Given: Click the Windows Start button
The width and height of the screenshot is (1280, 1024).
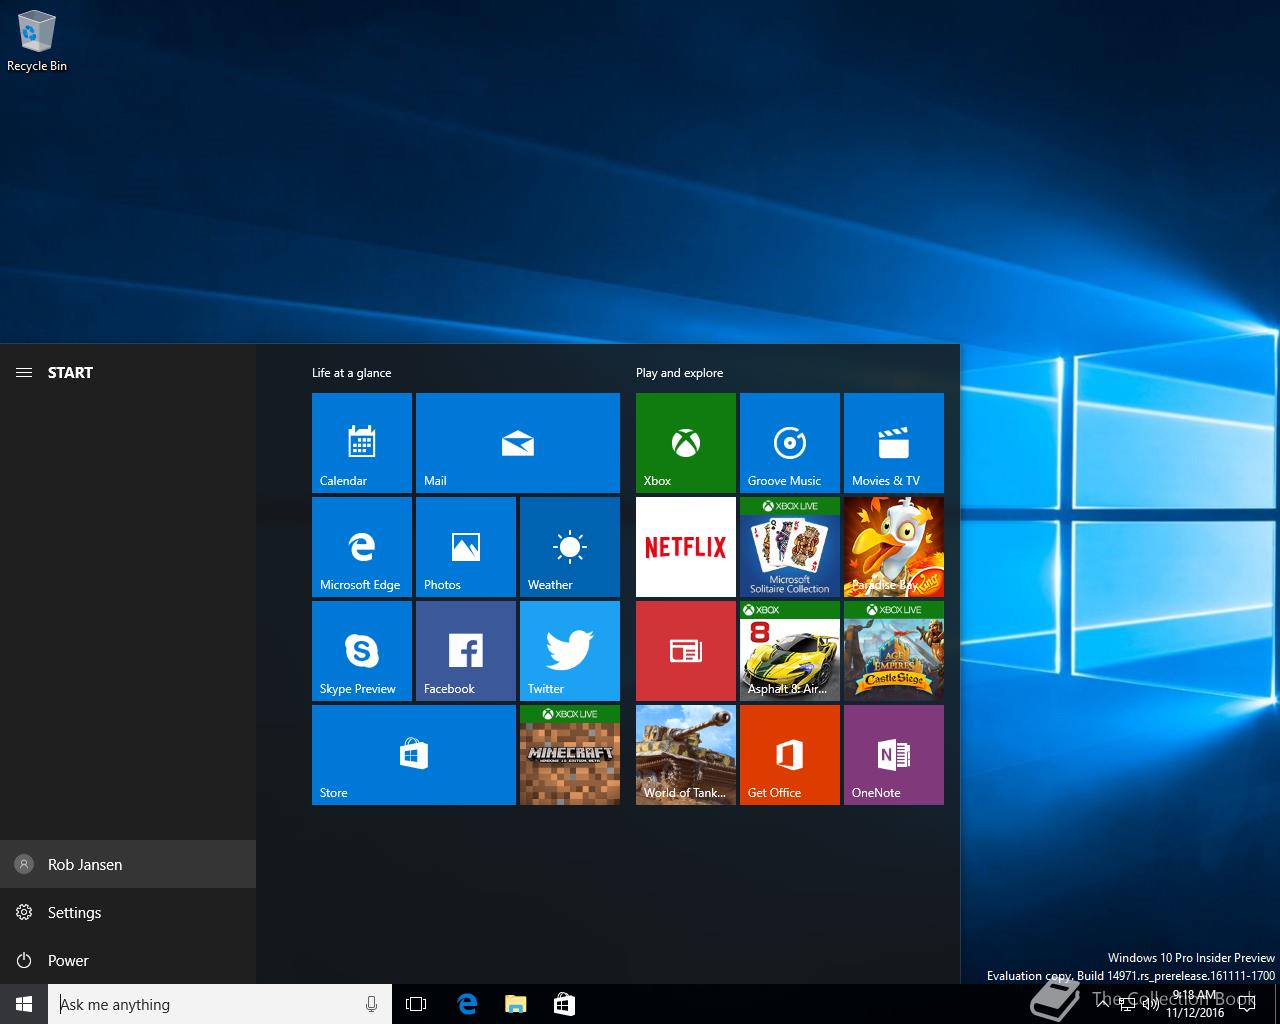Looking at the screenshot, I should pyautogui.click(x=24, y=1004).
